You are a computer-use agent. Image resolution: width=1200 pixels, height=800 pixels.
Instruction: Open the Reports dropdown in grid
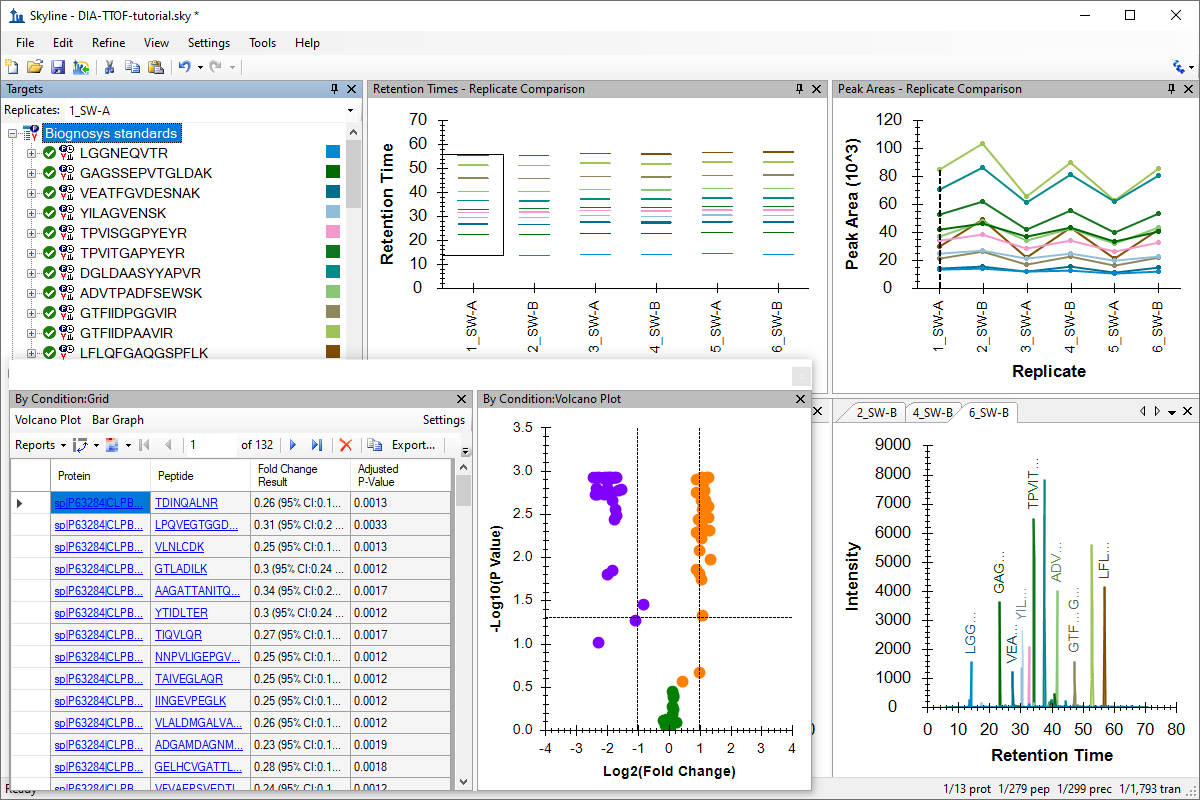(41, 445)
